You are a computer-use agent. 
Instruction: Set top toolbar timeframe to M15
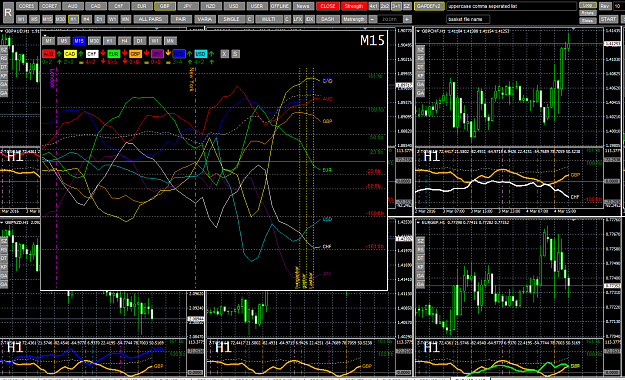coord(47,19)
